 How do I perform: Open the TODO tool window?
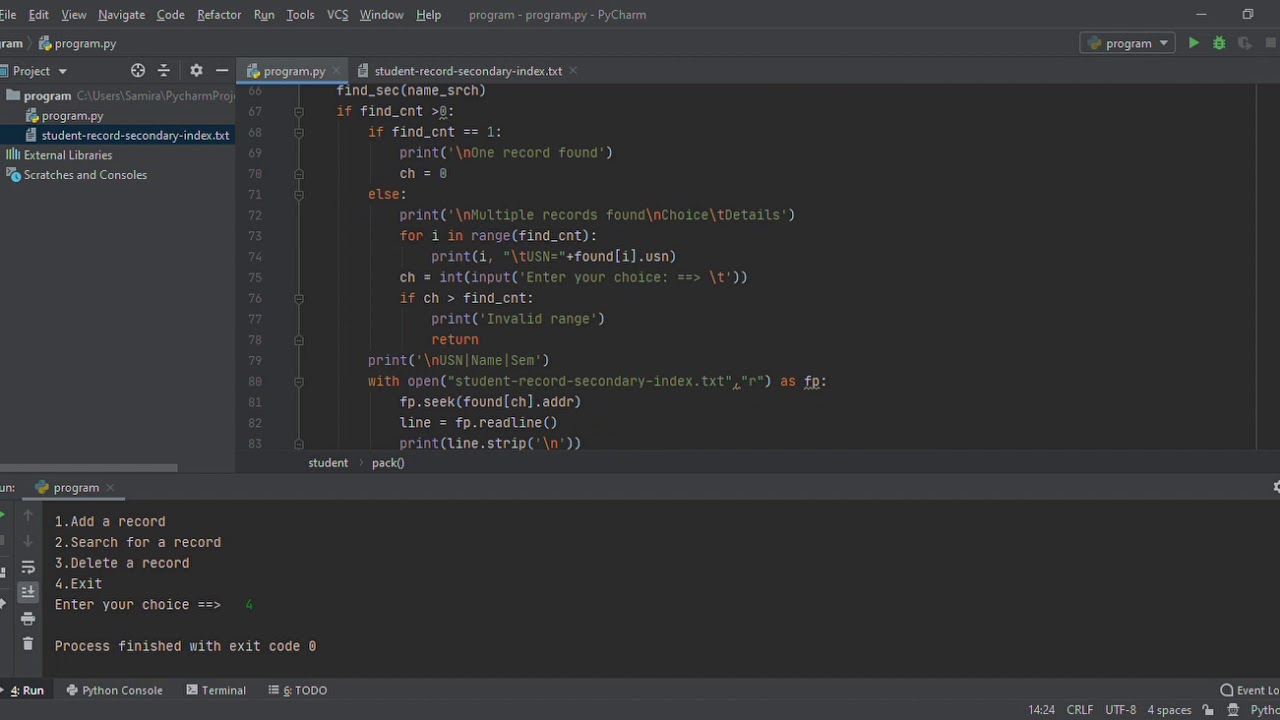(298, 690)
